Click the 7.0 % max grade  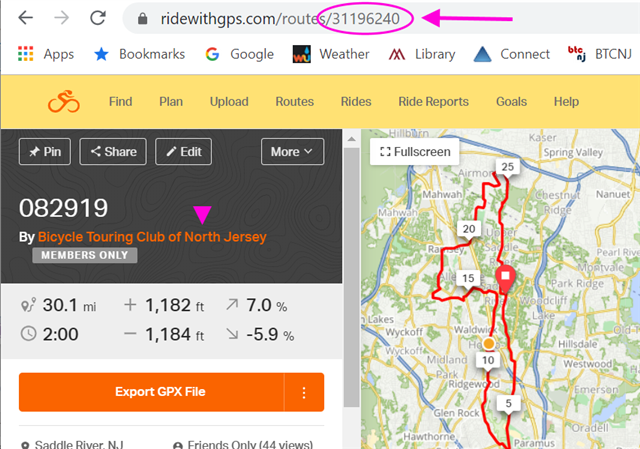pos(256,305)
